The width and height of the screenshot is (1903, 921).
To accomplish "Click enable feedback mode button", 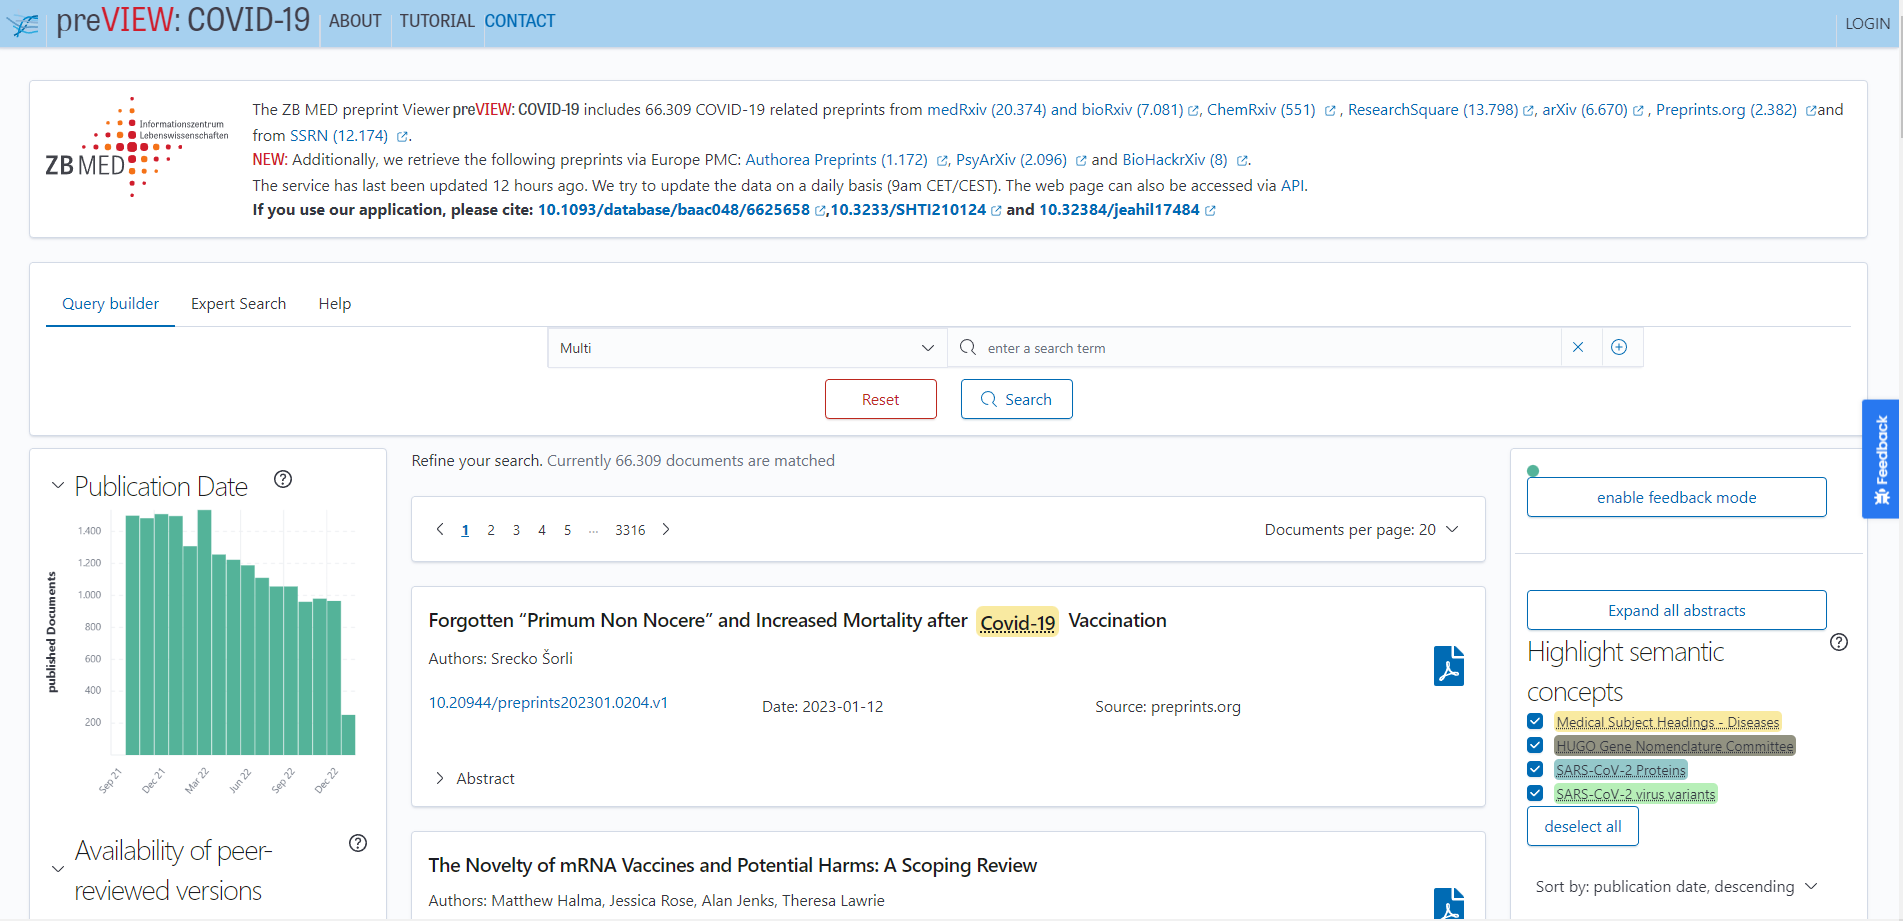I will tap(1676, 497).
